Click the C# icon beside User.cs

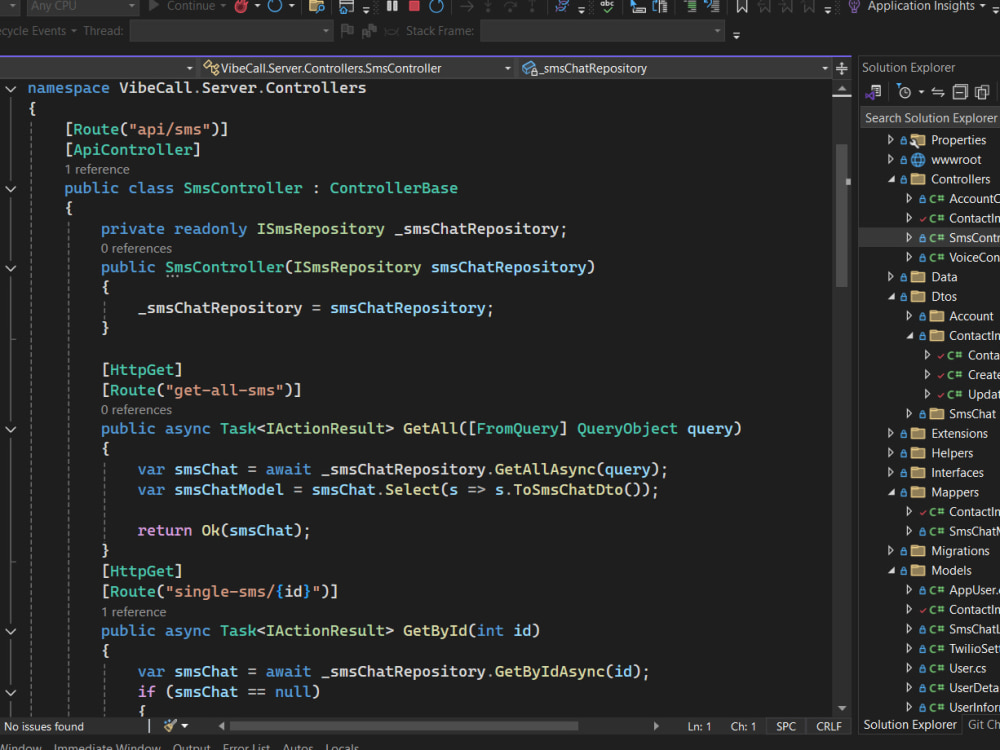pyautogui.click(x=936, y=668)
